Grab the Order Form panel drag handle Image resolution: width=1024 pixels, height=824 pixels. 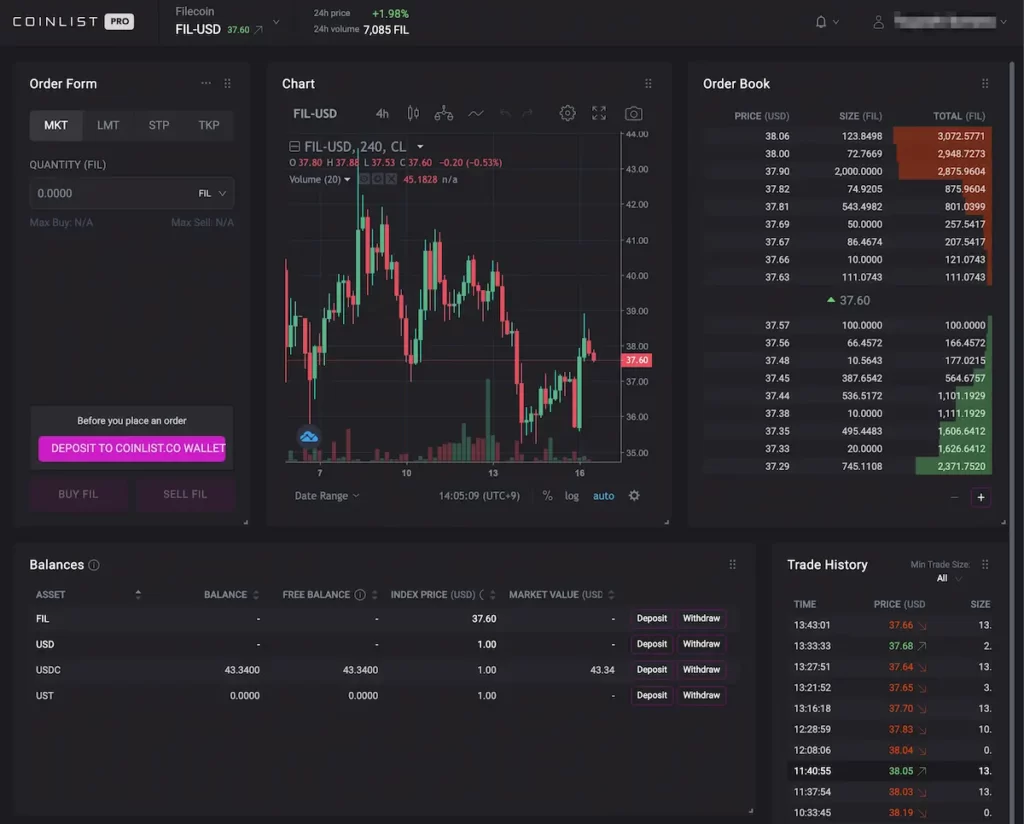click(x=227, y=83)
